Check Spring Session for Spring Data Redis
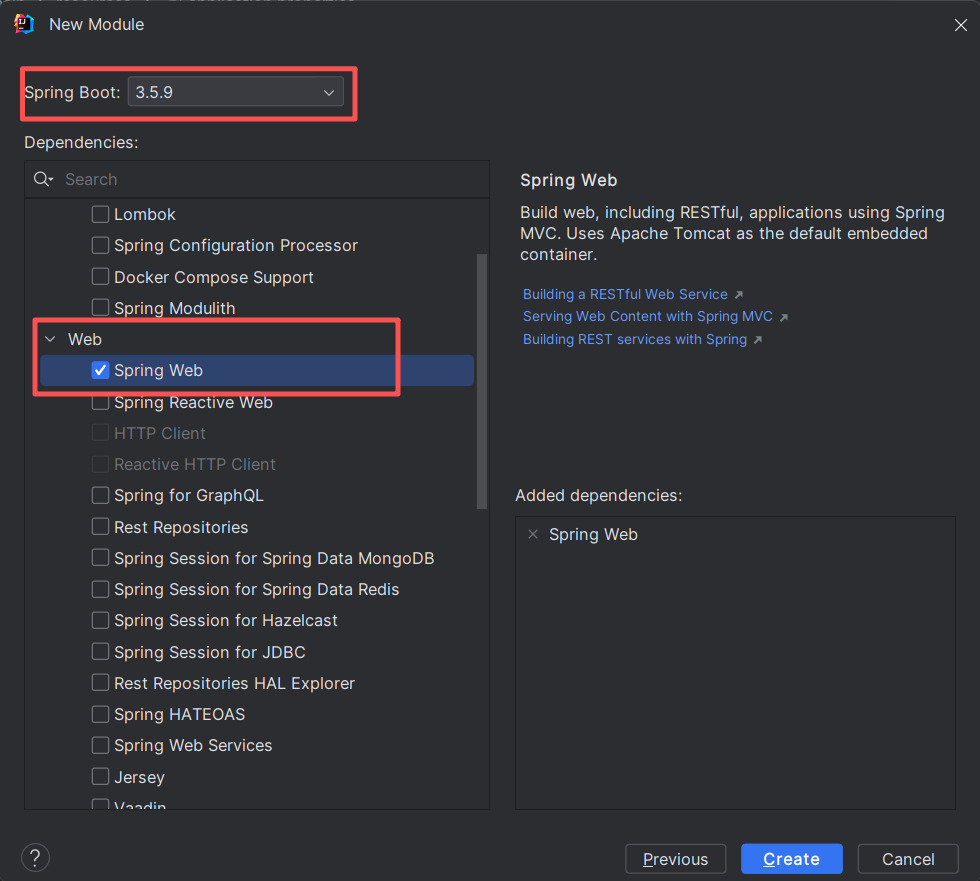980x881 pixels. point(100,589)
